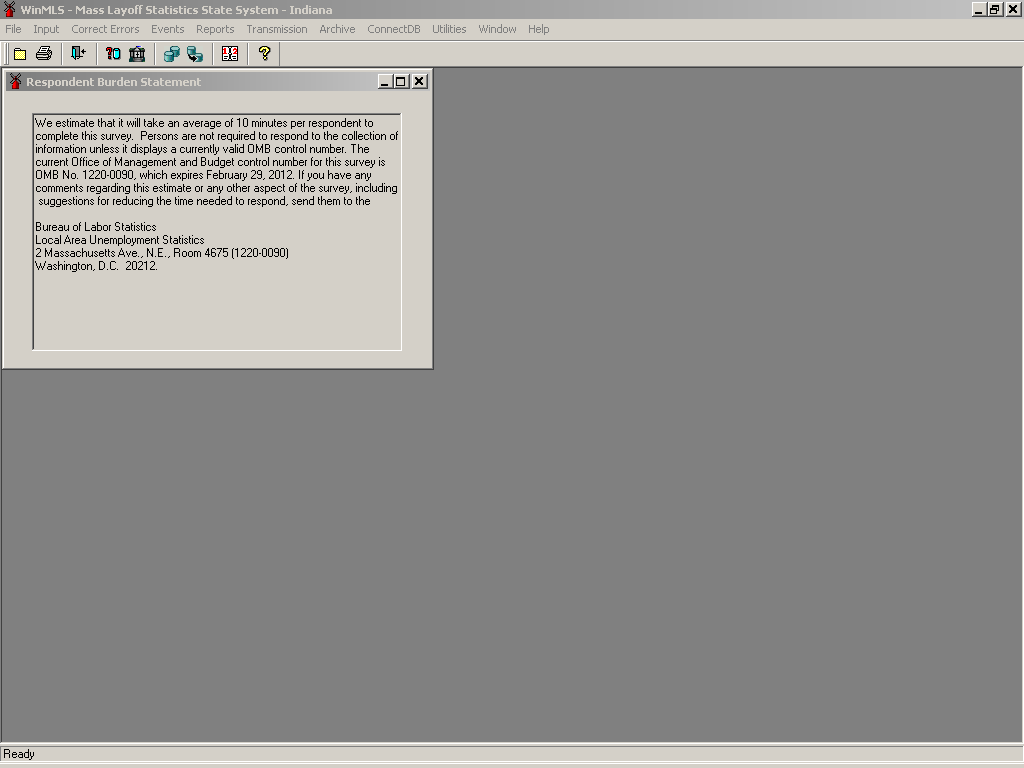Click the printer icon in toolbar
This screenshot has width=1024, height=768.
click(44, 54)
